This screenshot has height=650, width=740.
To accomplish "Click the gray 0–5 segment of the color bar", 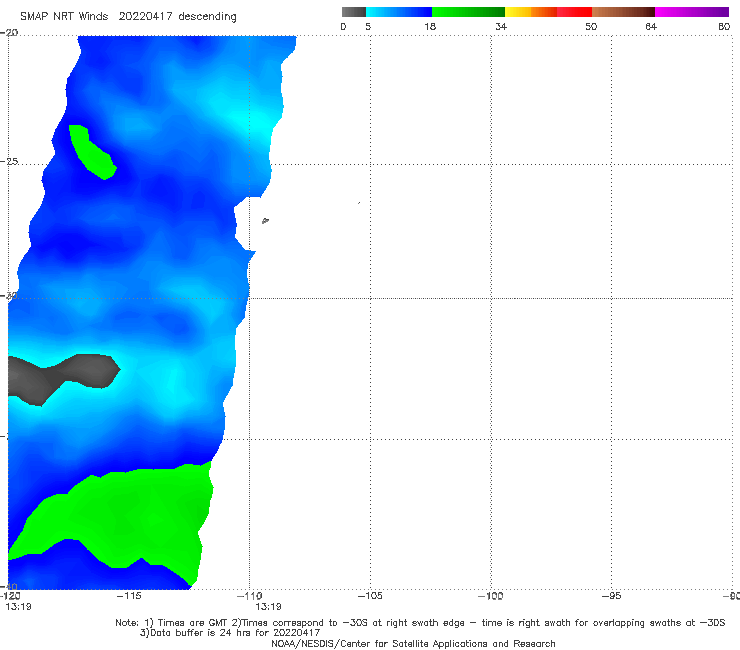I will (x=353, y=12).
